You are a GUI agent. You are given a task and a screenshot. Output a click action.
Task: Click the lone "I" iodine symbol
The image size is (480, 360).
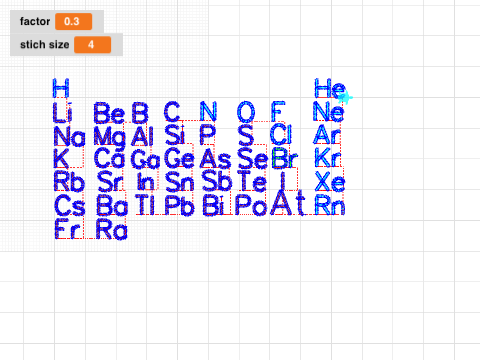coord(283,180)
